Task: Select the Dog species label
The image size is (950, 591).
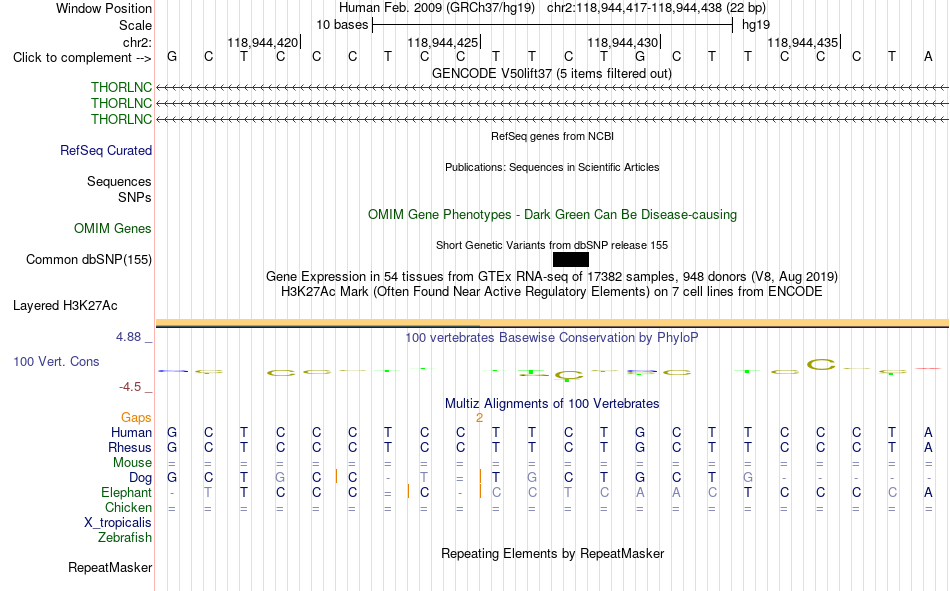Action: tap(140, 478)
